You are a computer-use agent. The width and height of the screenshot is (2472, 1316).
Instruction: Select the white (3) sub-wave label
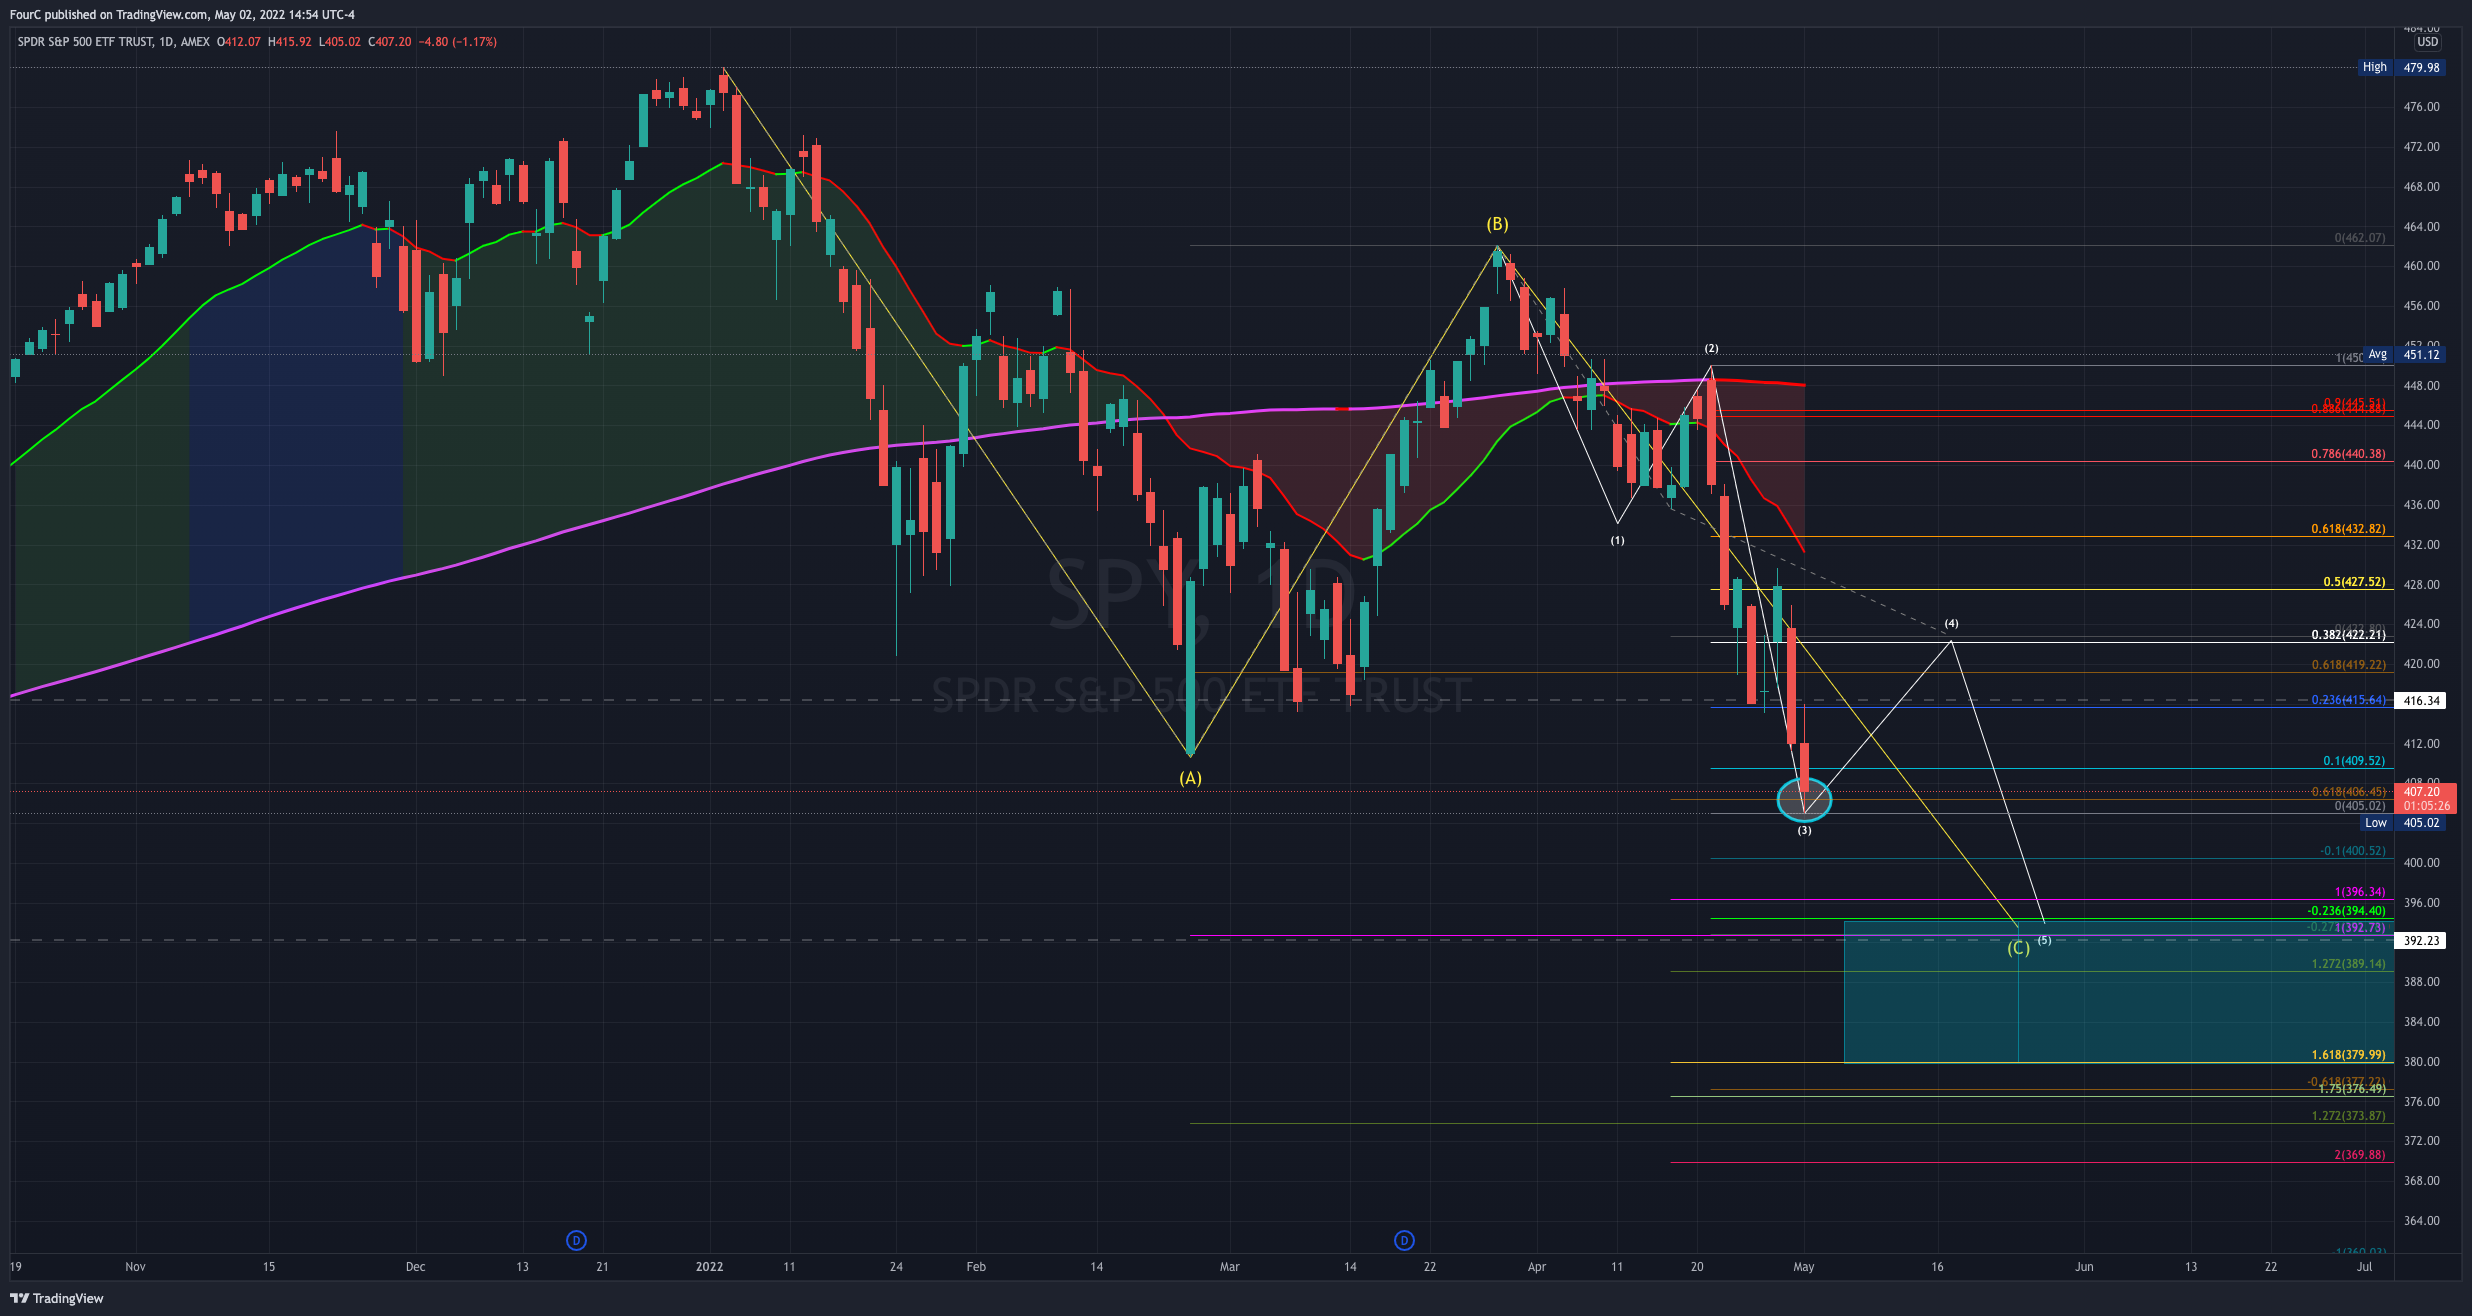click(1804, 830)
